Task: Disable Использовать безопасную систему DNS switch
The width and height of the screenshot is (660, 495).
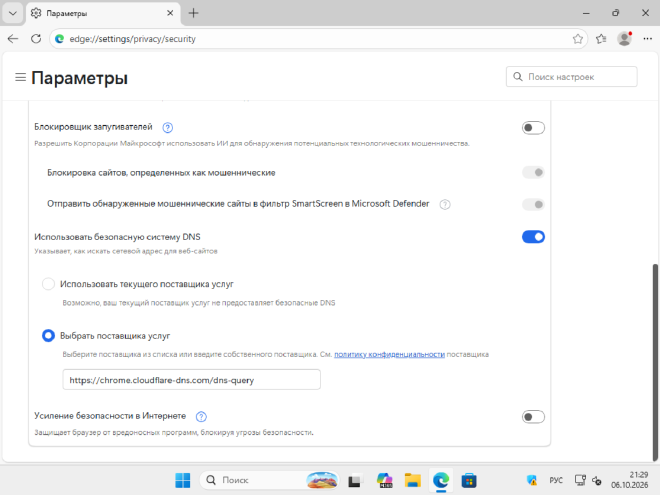Action: pyautogui.click(x=533, y=237)
